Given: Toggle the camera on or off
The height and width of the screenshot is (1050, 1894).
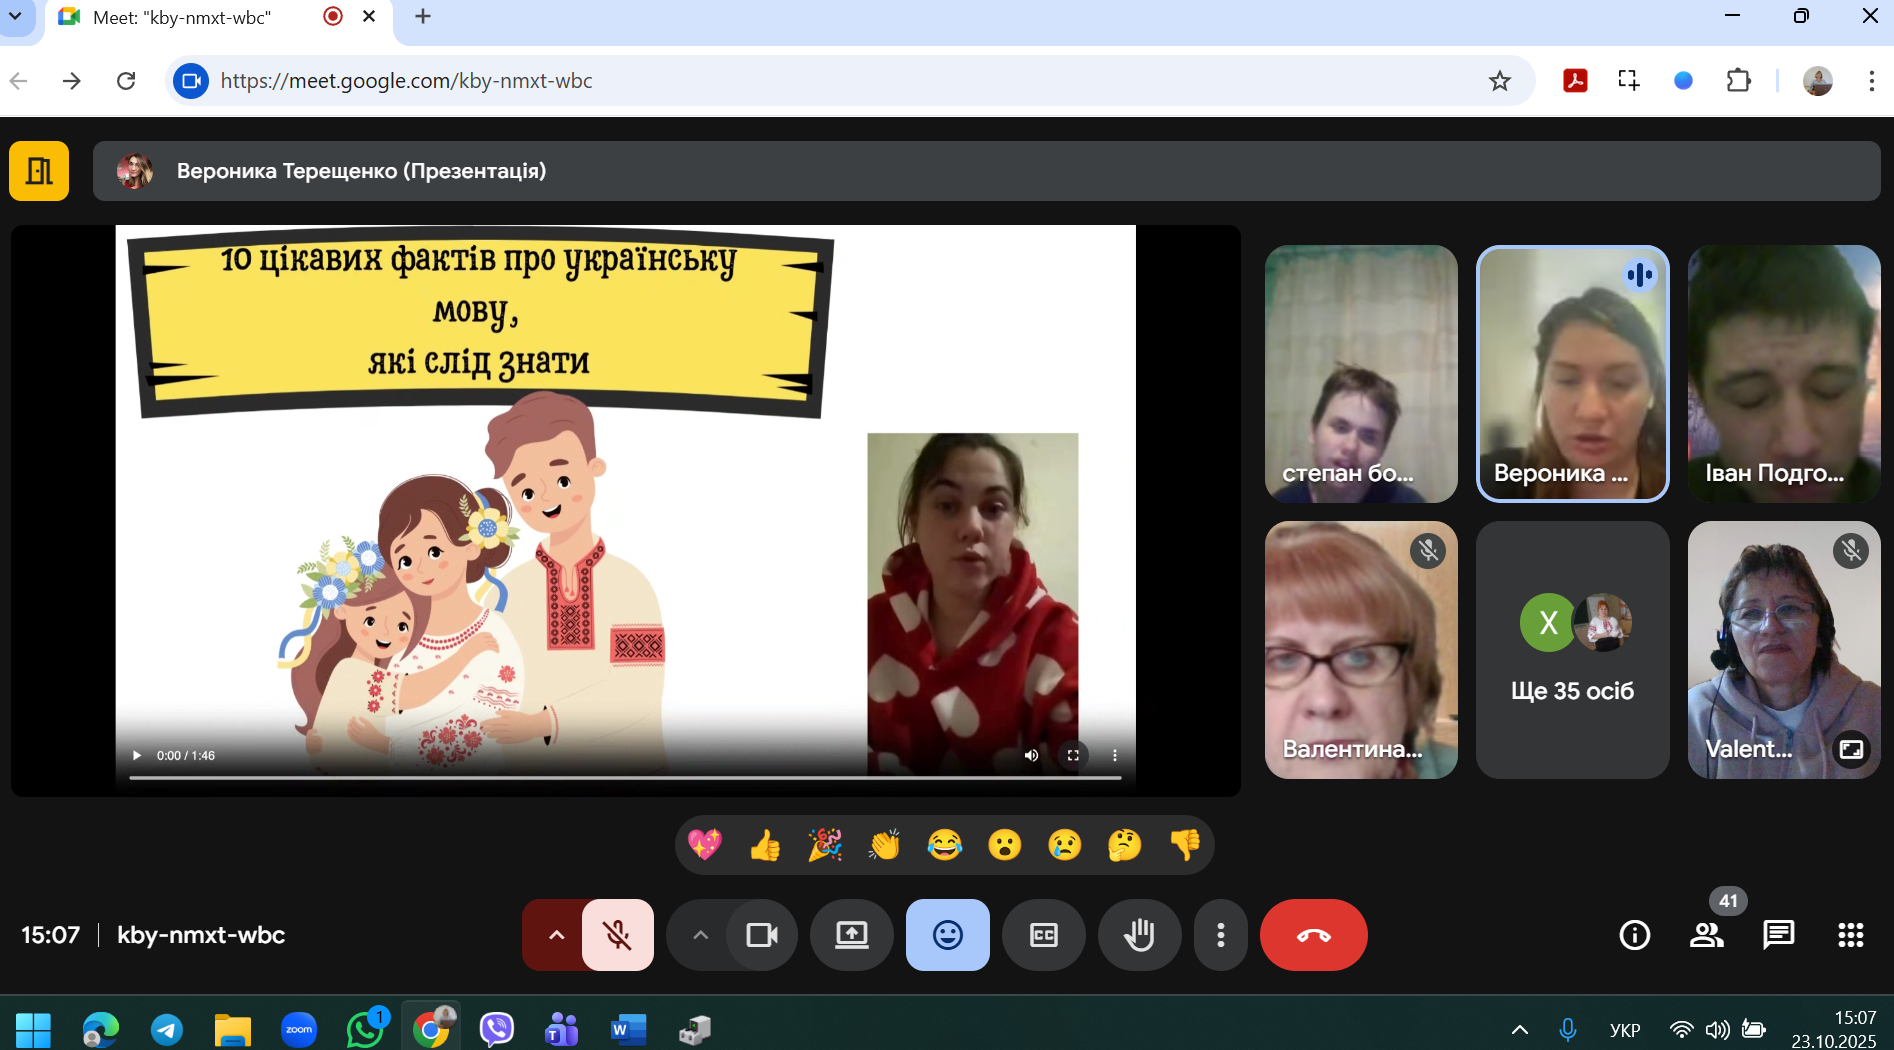Looking at the screenshot, I should [x=762, y=935].
